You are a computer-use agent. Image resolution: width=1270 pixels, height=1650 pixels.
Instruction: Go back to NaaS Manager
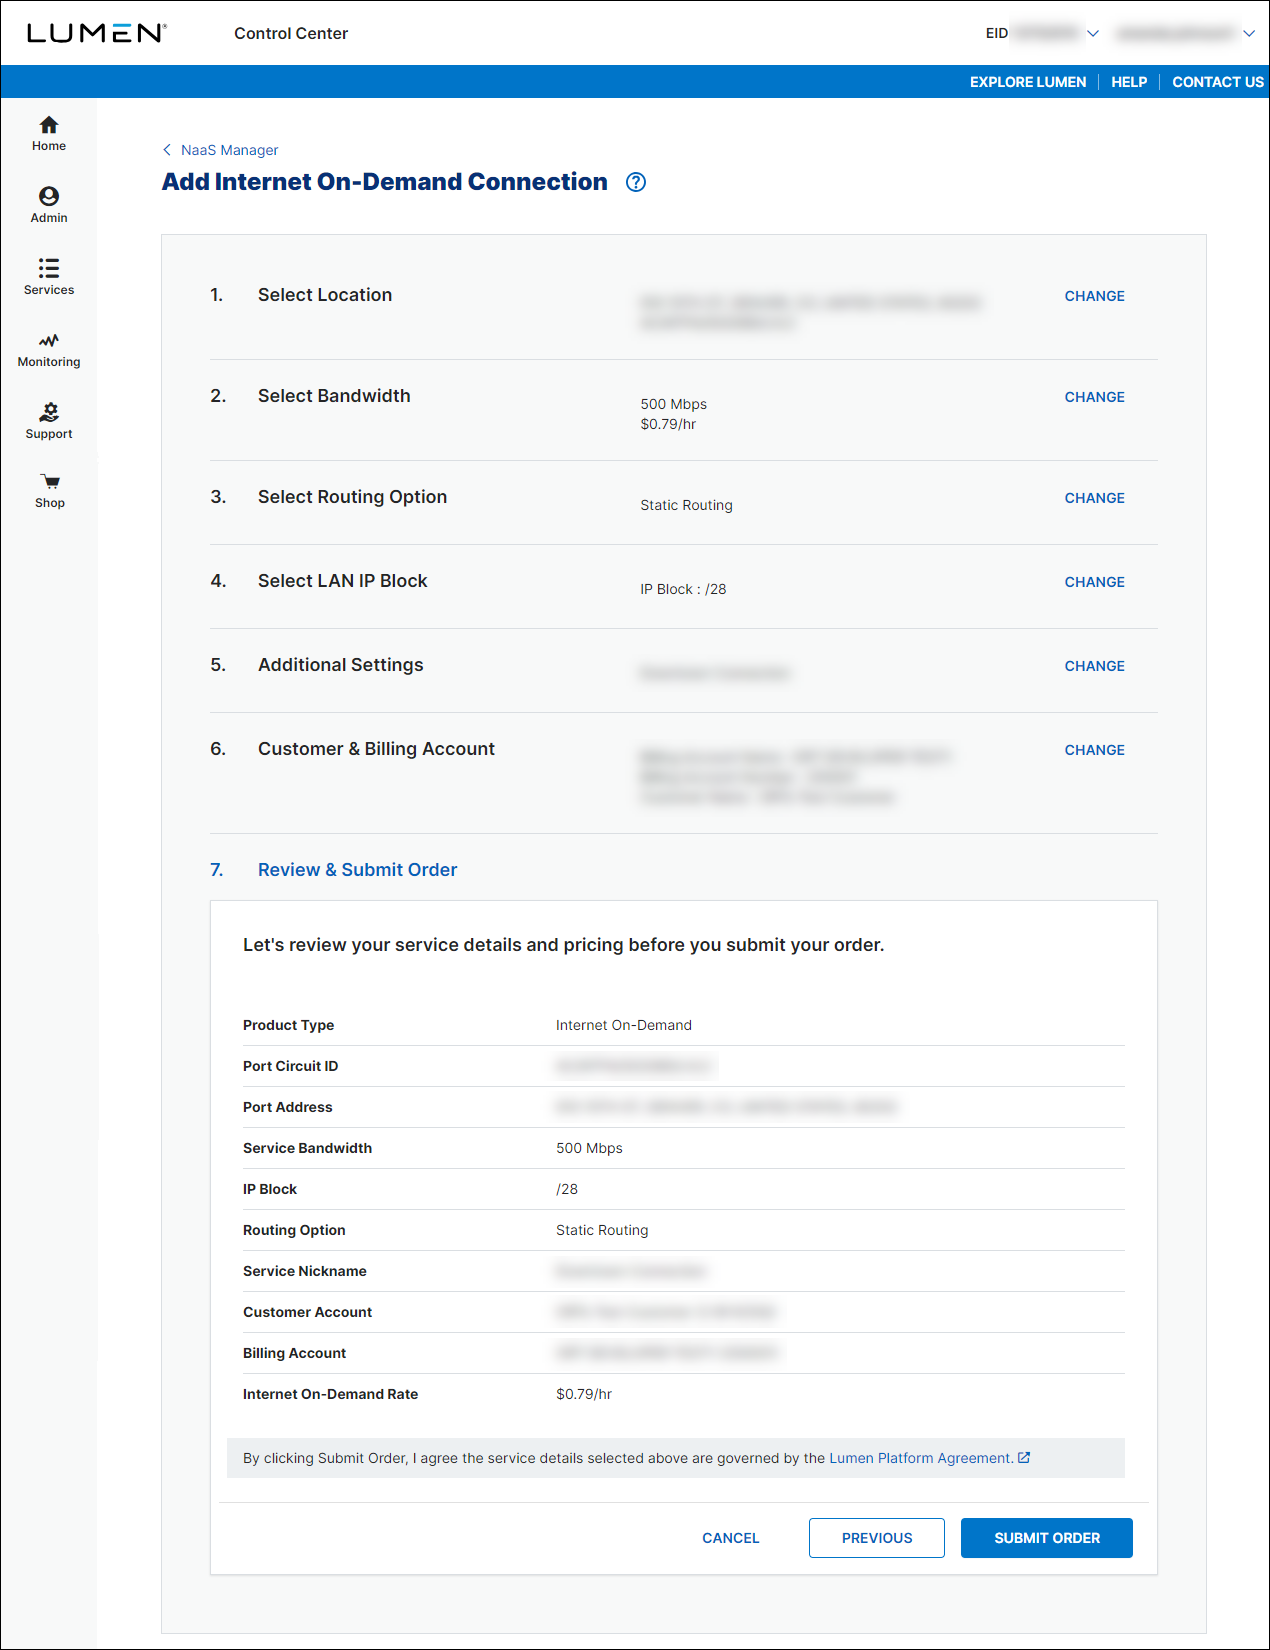[230, 150]
